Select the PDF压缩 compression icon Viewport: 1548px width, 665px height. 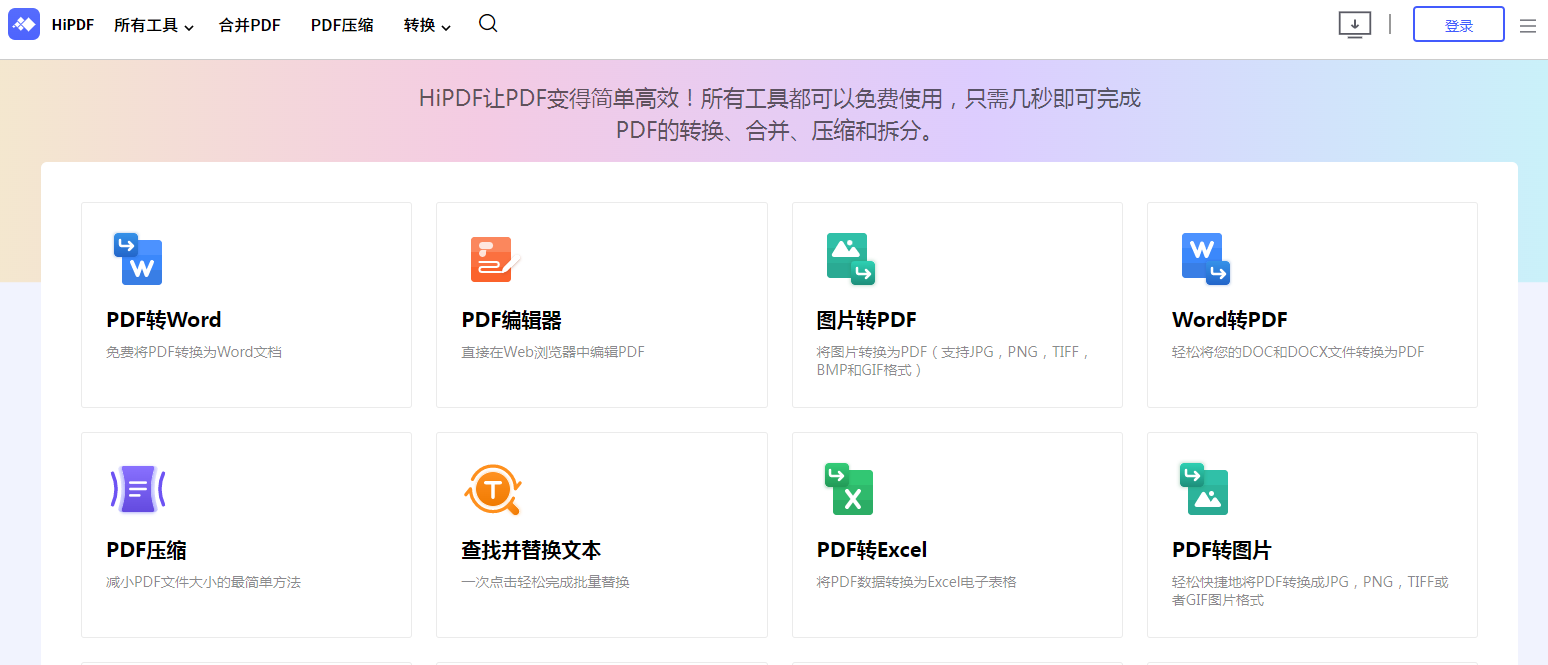(x=138, y=489)
